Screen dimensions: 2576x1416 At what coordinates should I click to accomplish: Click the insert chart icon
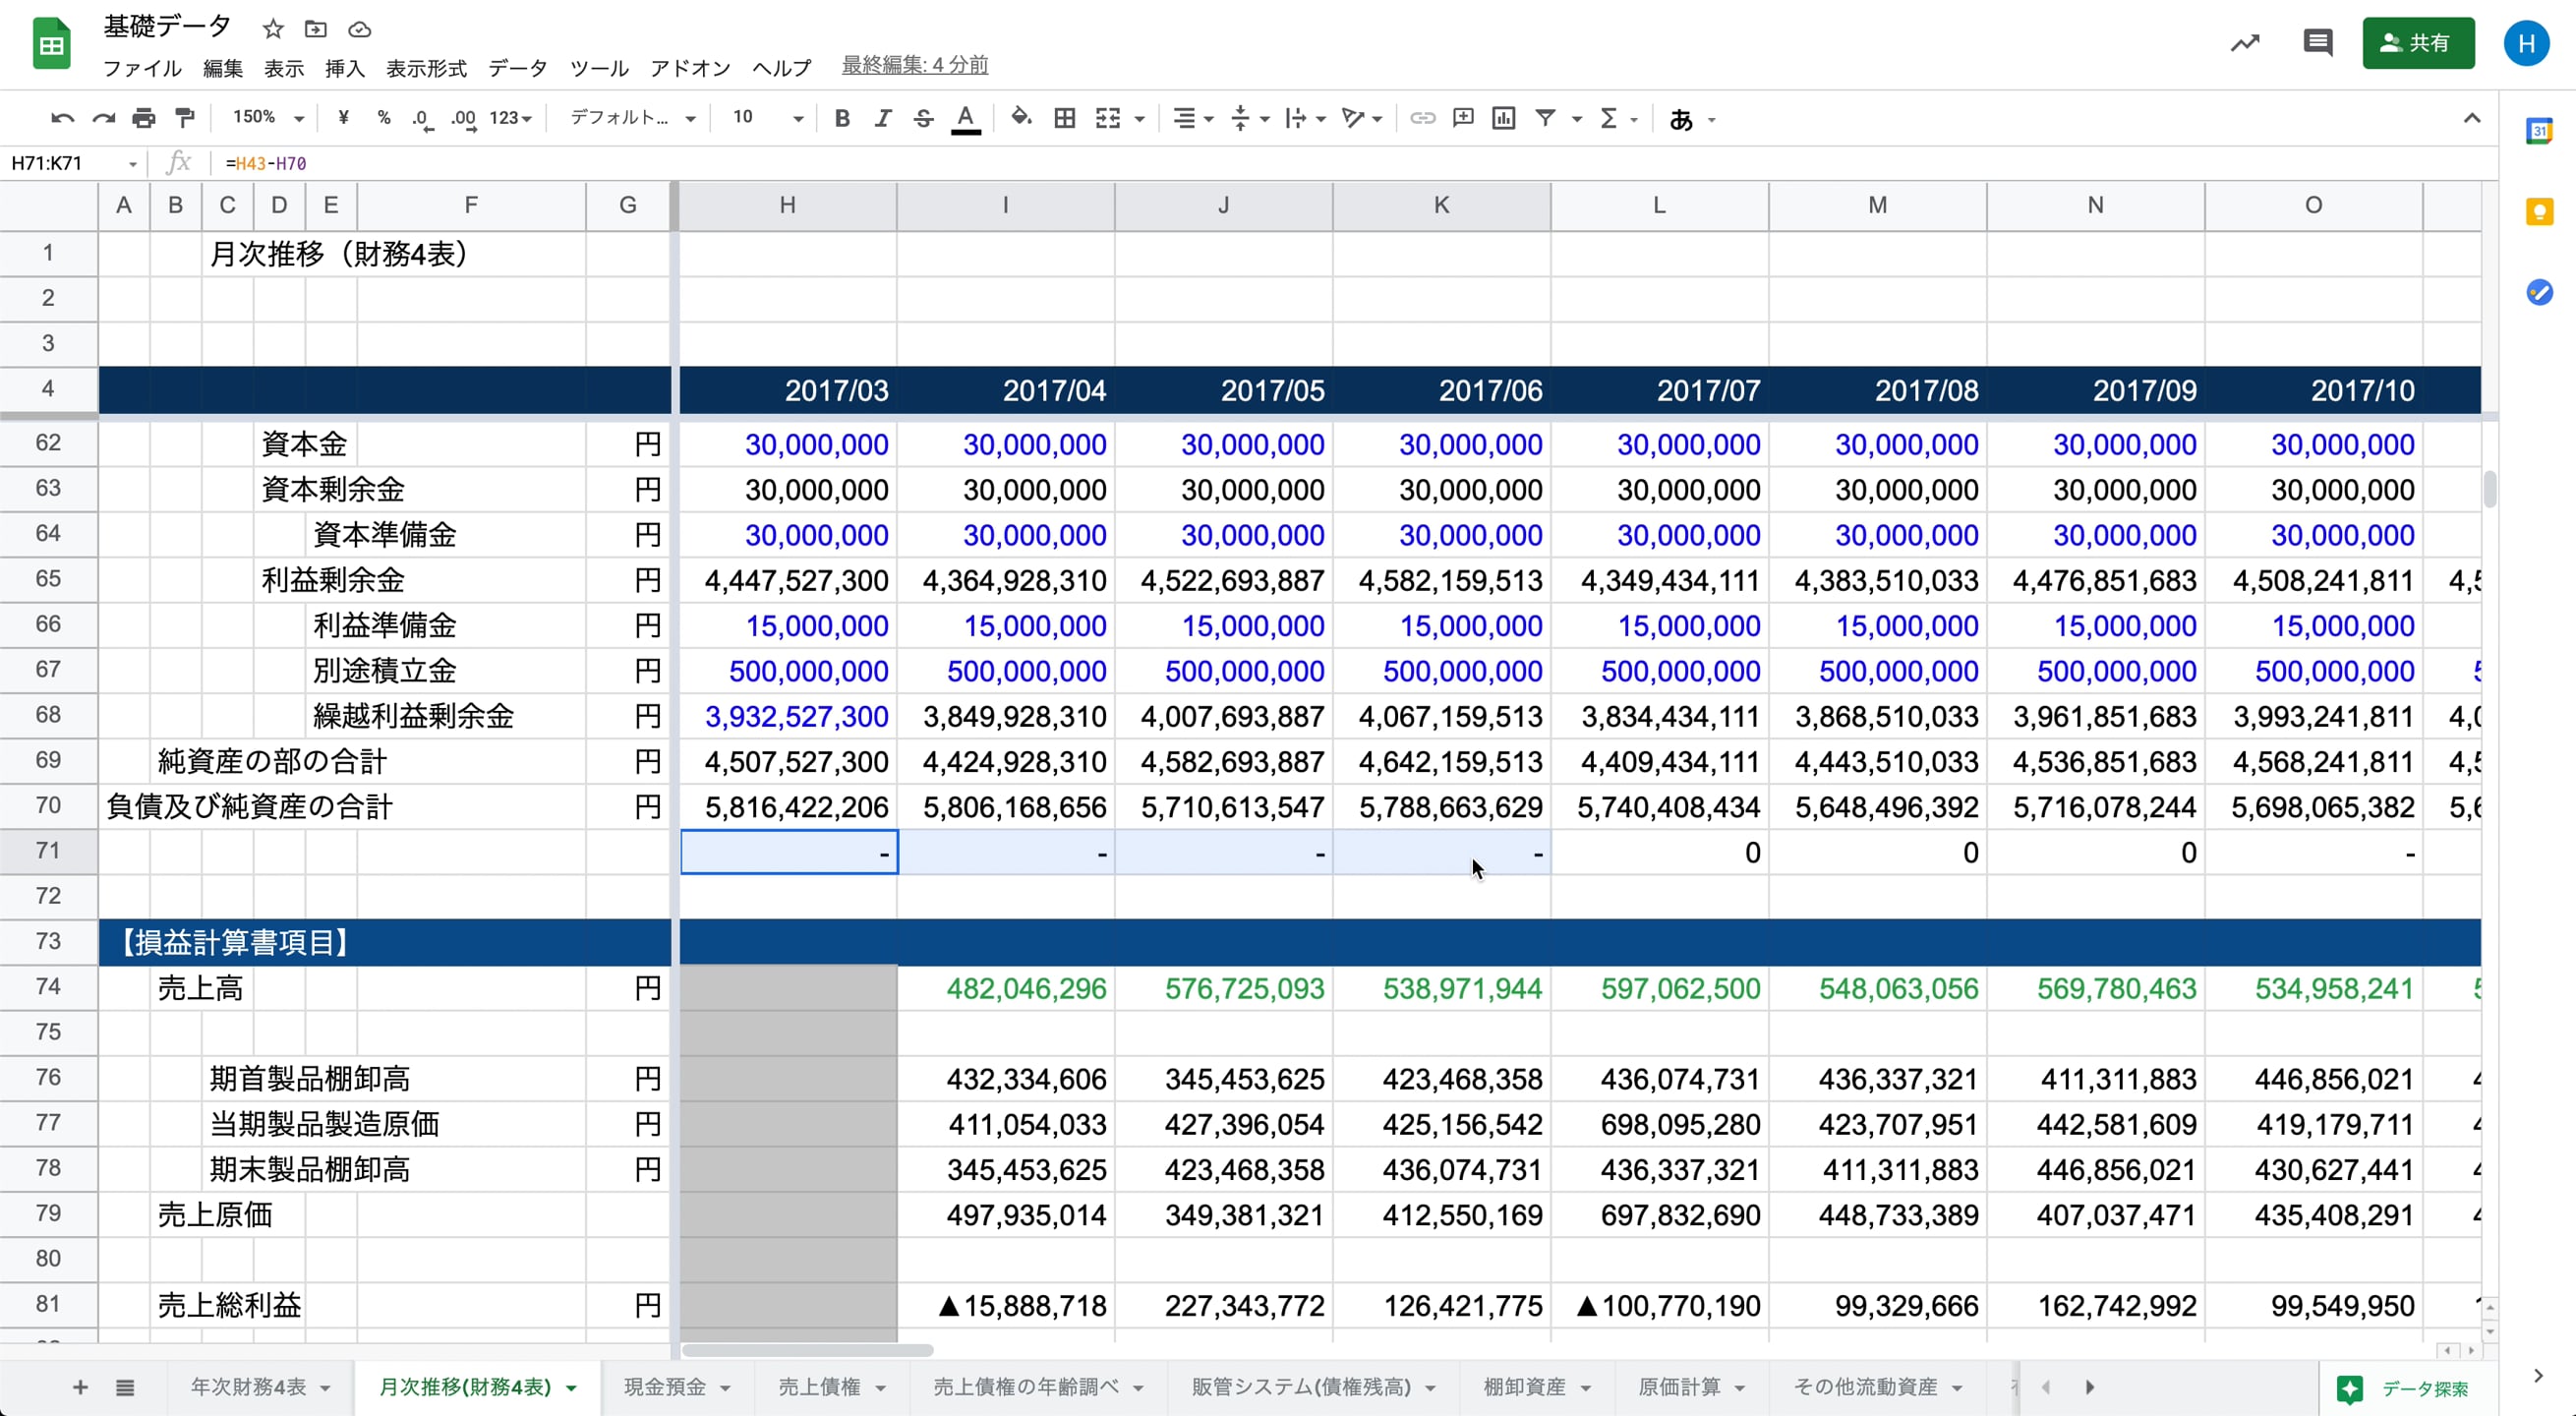click(1503, 118)
